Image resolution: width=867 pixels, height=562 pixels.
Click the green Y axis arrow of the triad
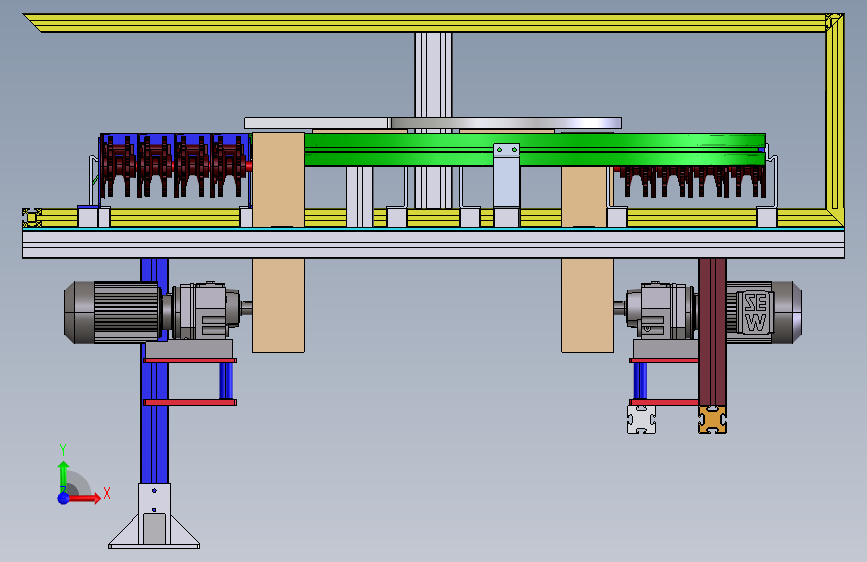(64, 477)
